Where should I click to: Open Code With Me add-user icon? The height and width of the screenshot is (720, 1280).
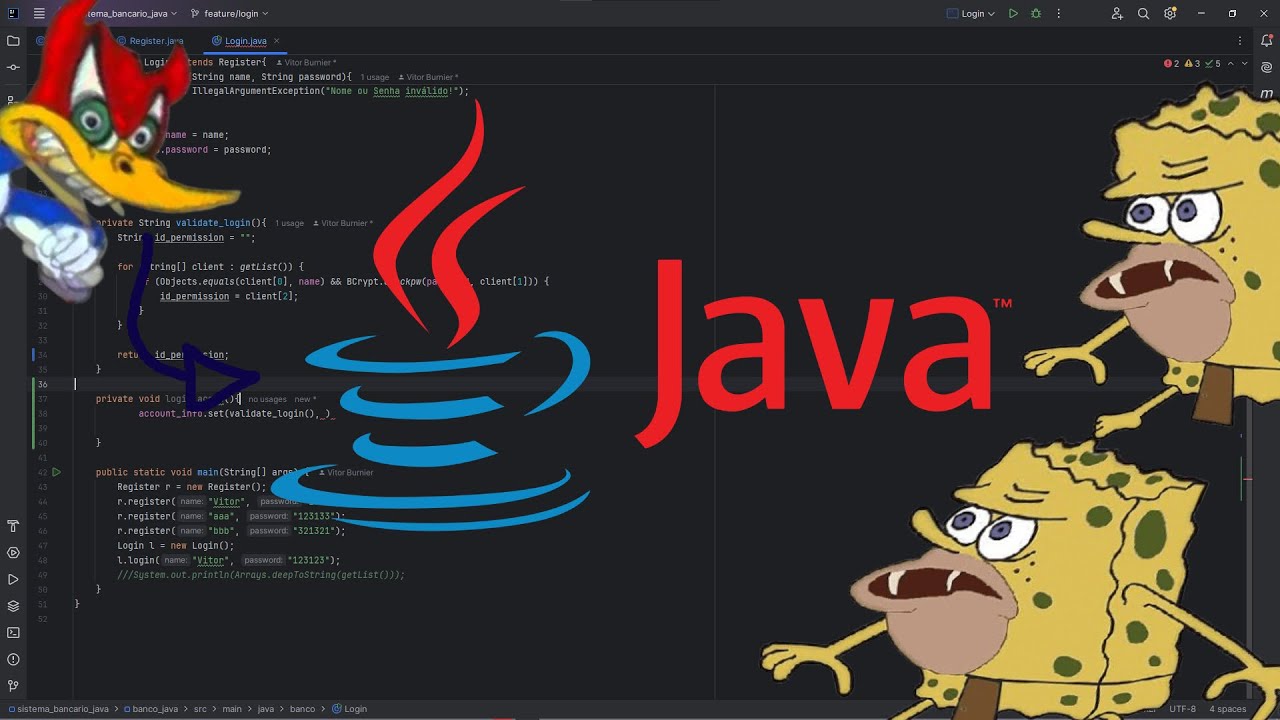1117,14
